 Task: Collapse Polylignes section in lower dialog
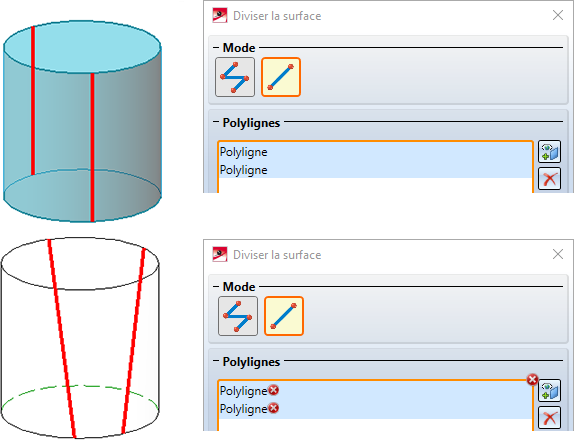click(x=216, y=361)
